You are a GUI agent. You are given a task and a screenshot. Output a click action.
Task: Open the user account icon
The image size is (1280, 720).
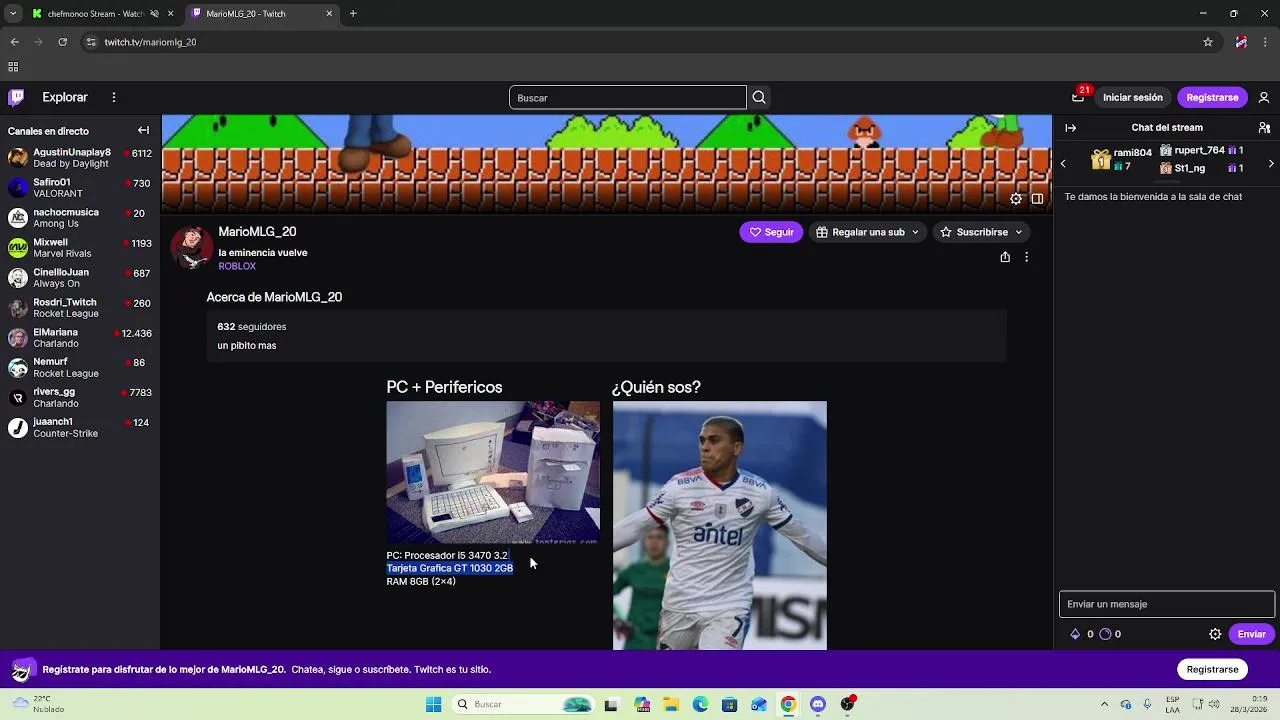point(1264,97)
